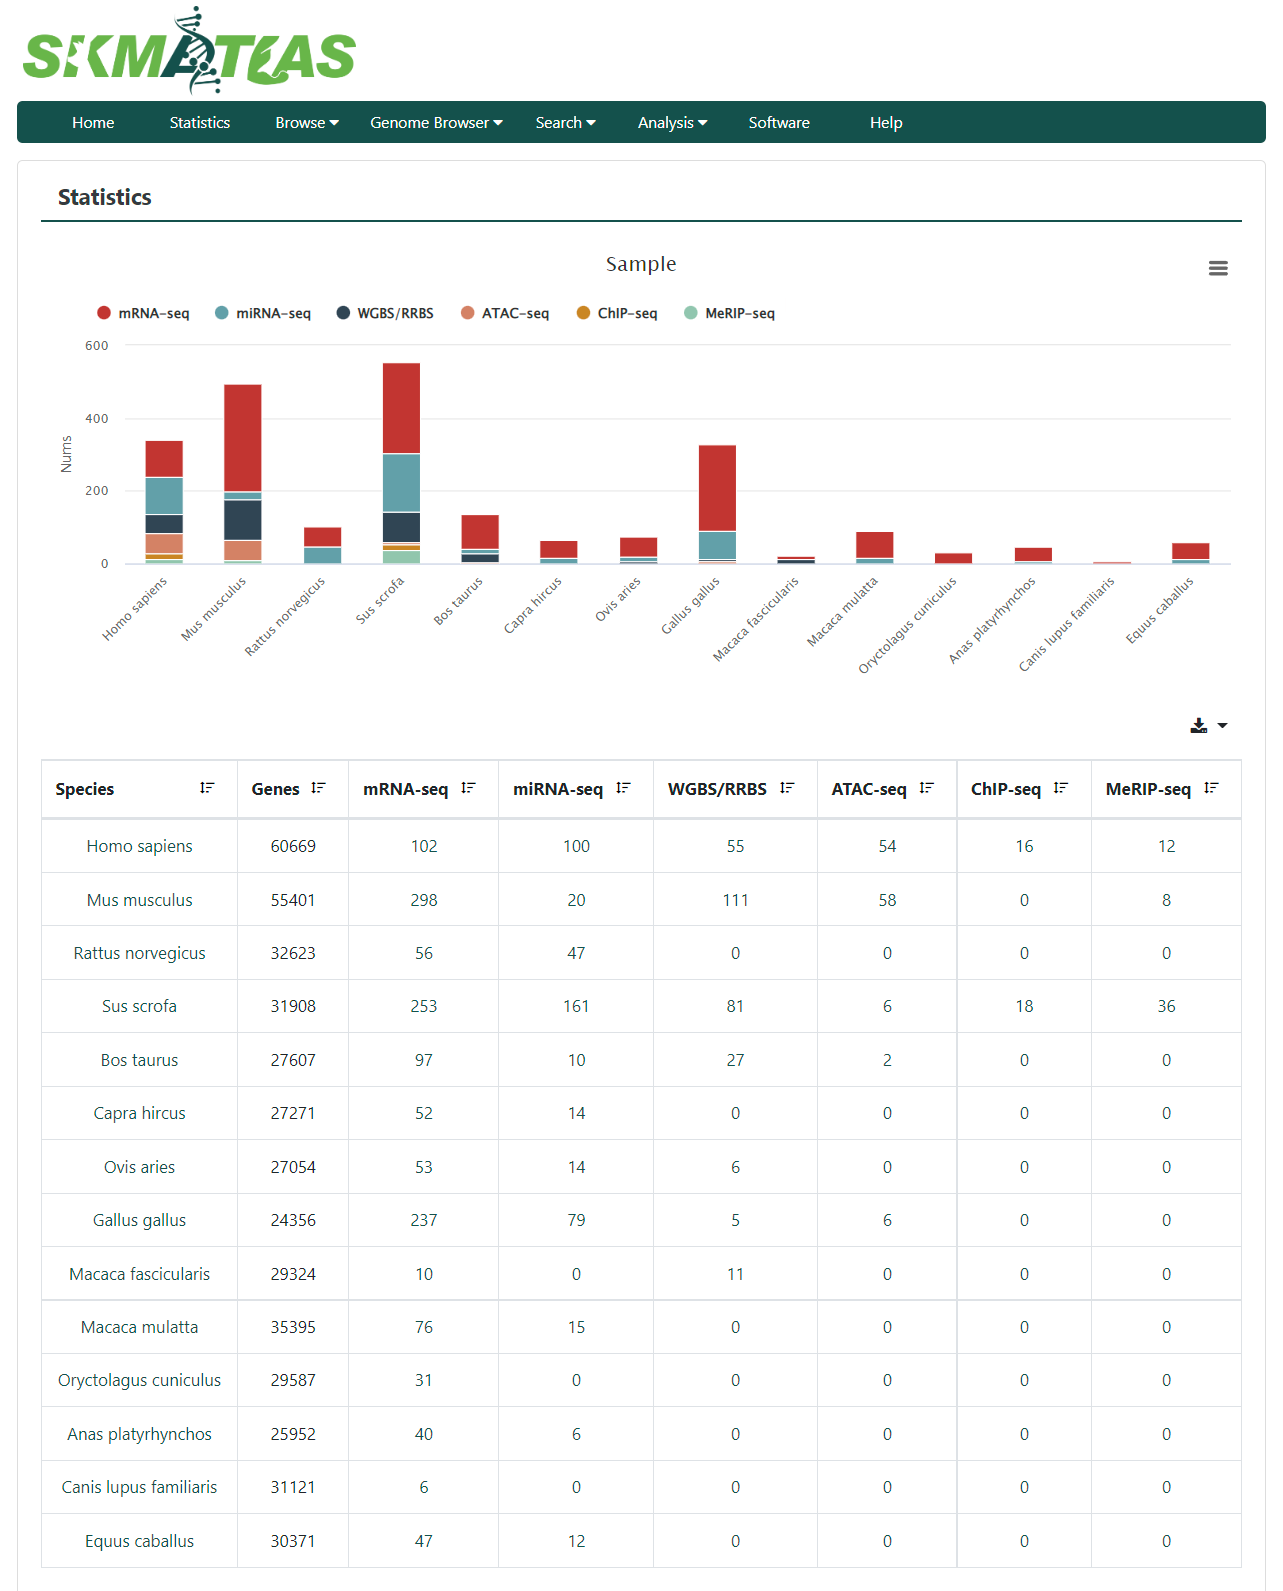The height and width of the screenshot is (1591, 1283).
Task: Expand the Browse dropdown menu
Action: 307,122
